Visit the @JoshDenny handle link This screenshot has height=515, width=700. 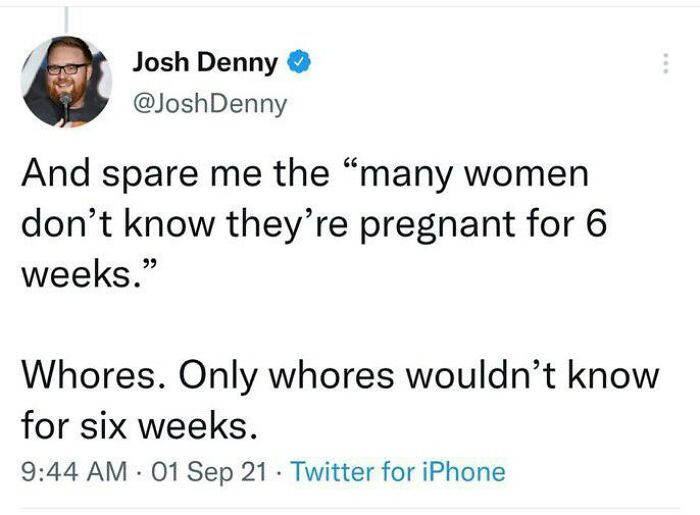tap(210, 104)
